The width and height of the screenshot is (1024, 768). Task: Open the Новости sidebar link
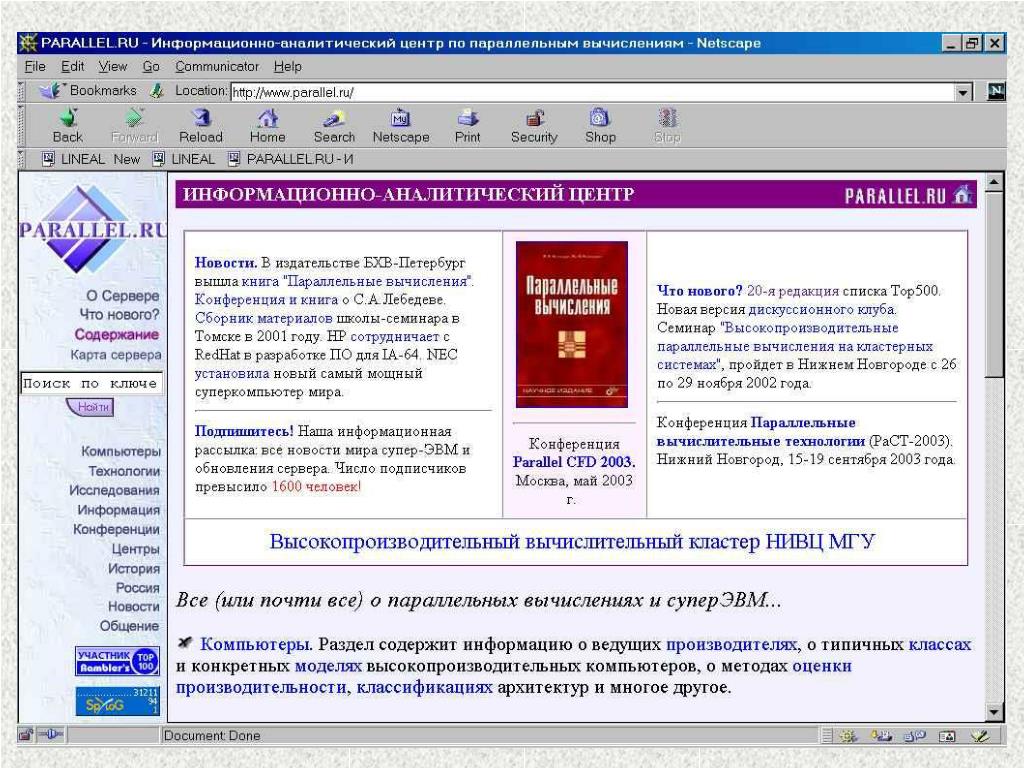point(134,606)
